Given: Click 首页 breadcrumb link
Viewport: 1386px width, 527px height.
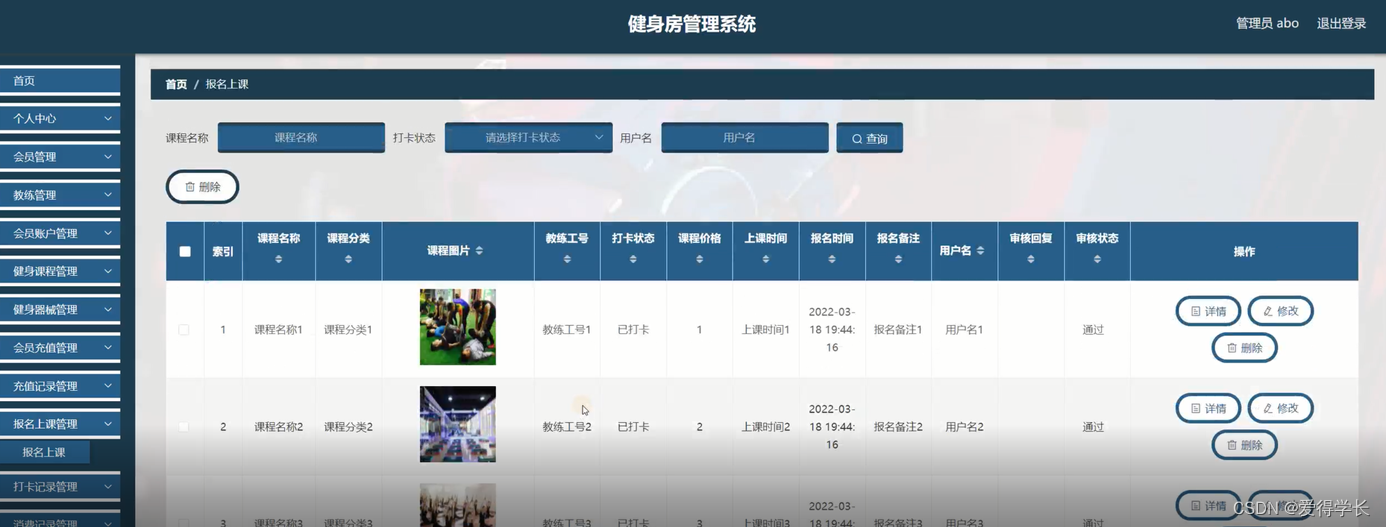Looking at the screenshot, I should click(176, 85).
